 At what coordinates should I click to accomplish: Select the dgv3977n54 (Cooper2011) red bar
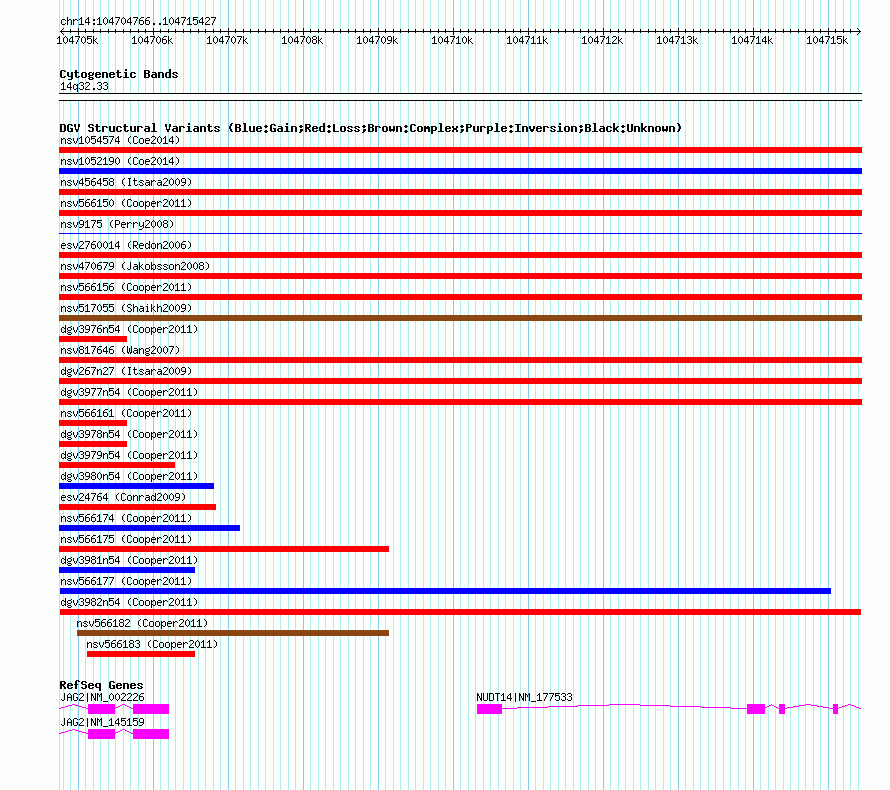point(460,402)
